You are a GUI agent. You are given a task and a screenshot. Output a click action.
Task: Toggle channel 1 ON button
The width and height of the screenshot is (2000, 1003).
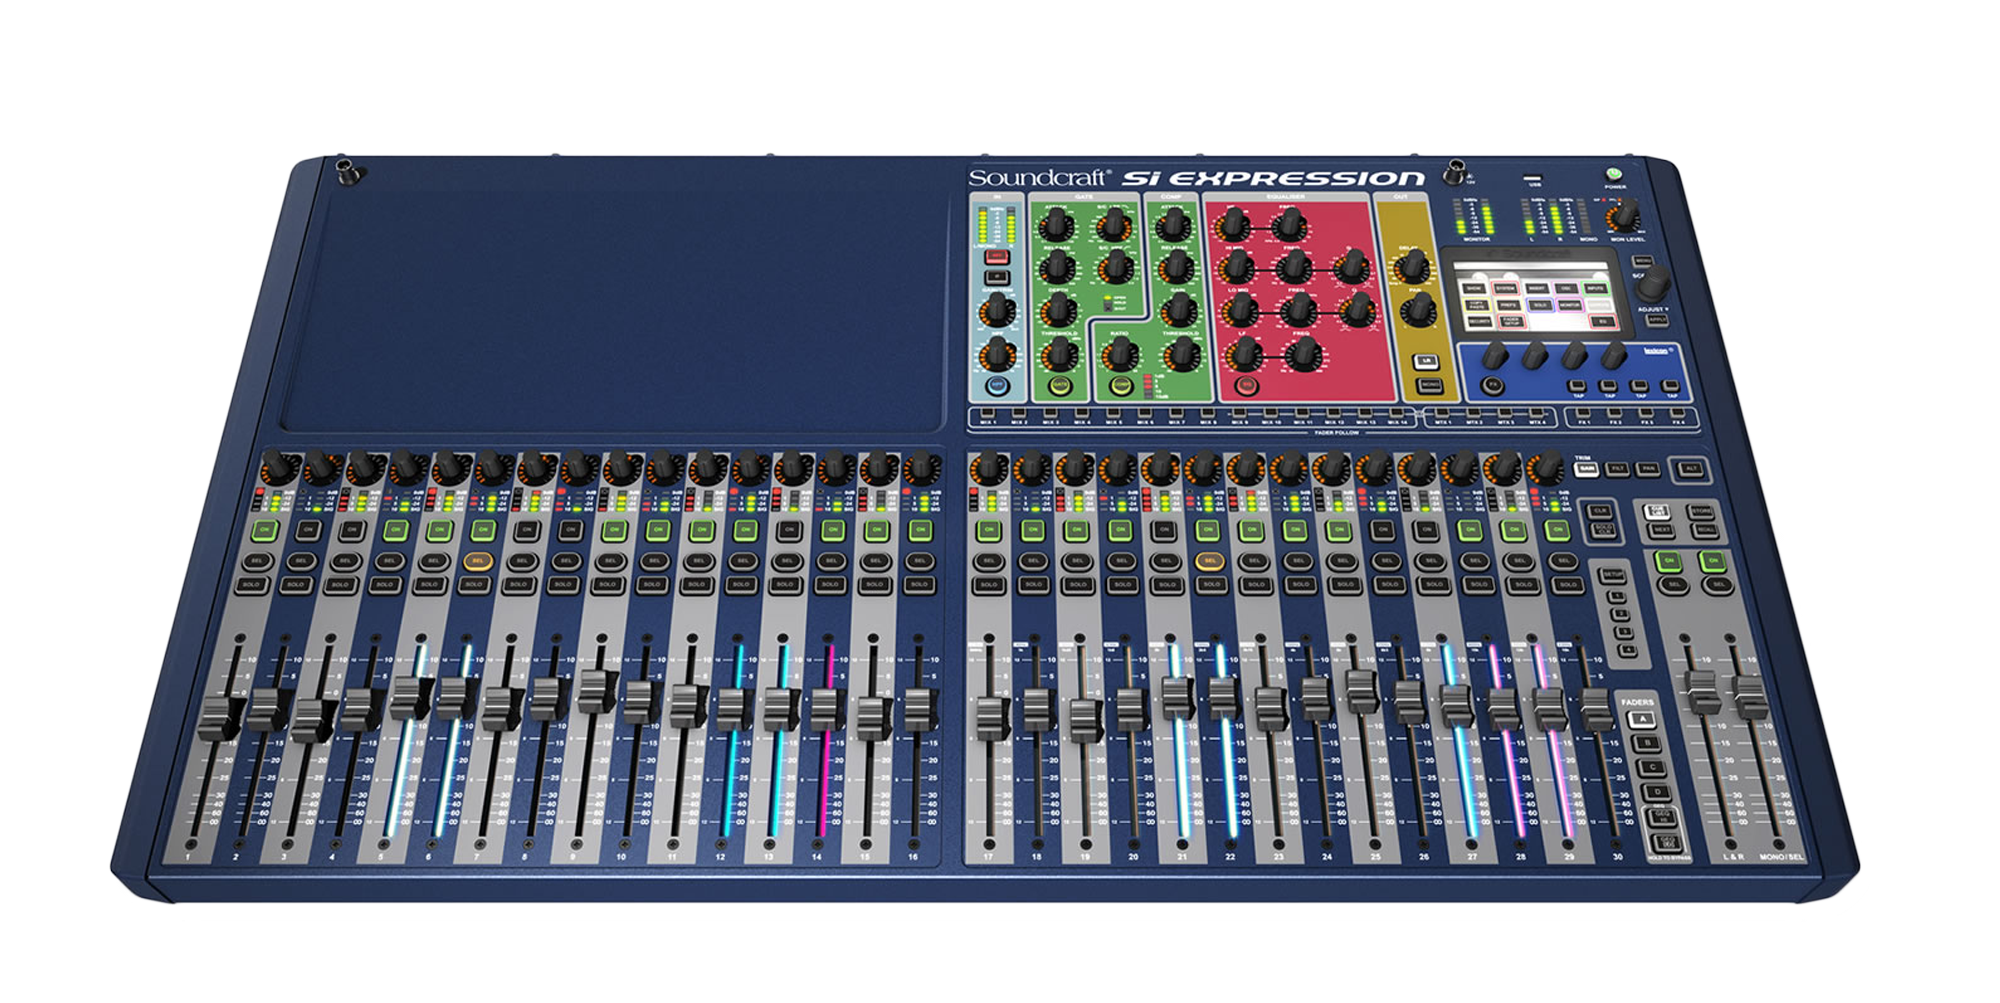pyautogui.click(x=265, y=530)
